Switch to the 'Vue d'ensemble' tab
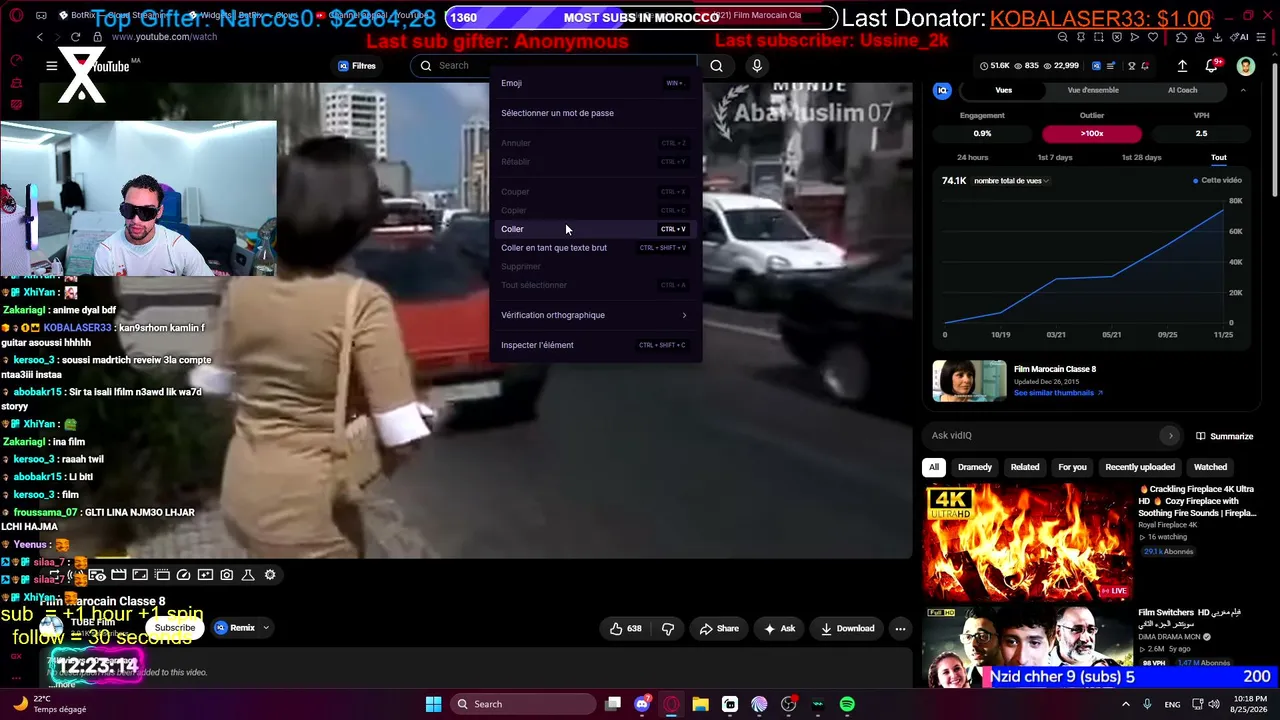Image resolution: width=1280 pixels, height=720 pixels. tap(1093, 90)
